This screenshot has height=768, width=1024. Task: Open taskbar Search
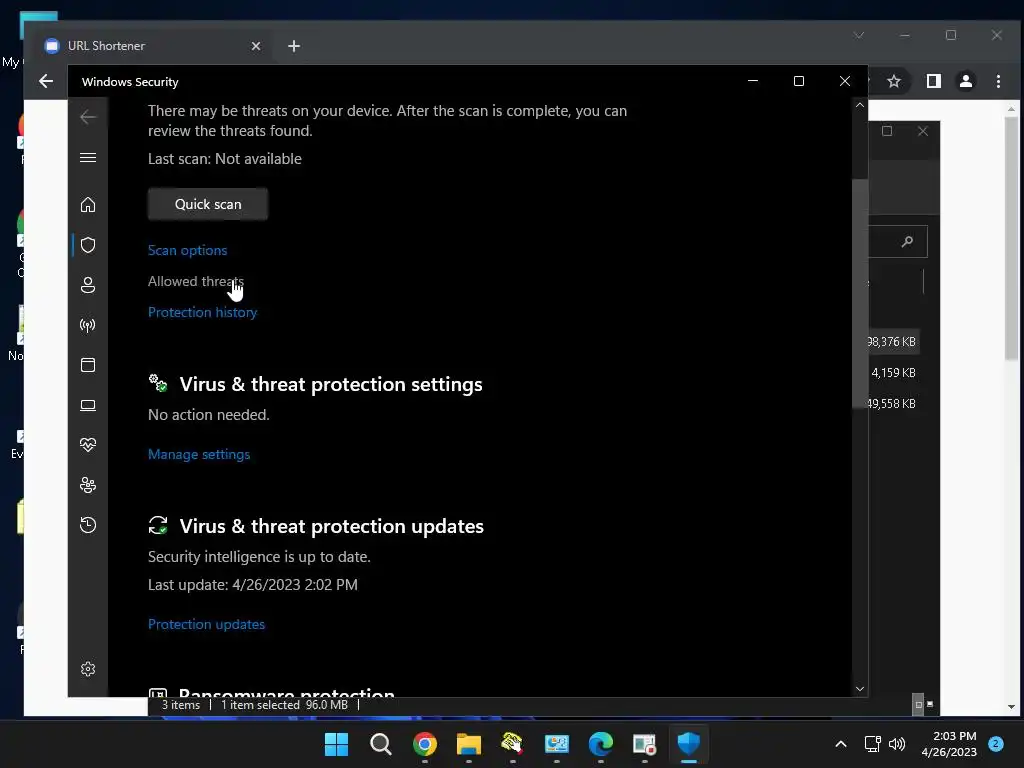(381, 744)
